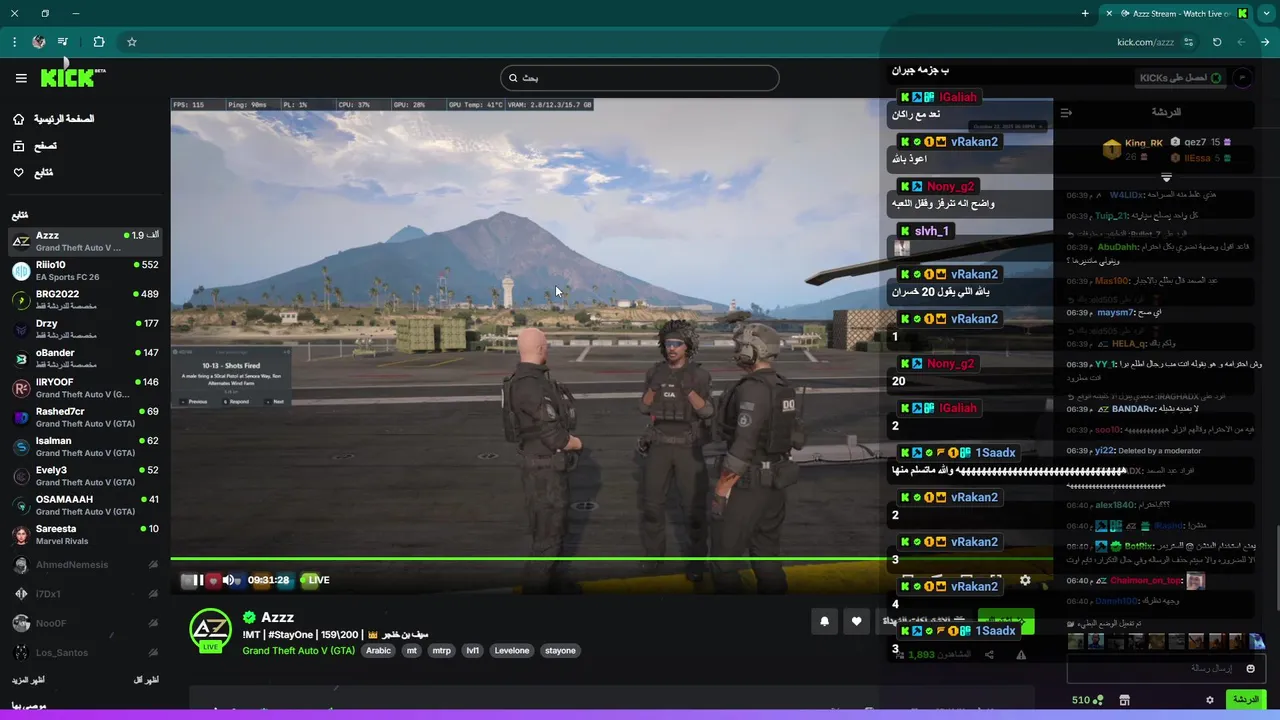Open the hamburger sidebar menu
Screen dimensions: 1280x720
click(21, 78)
